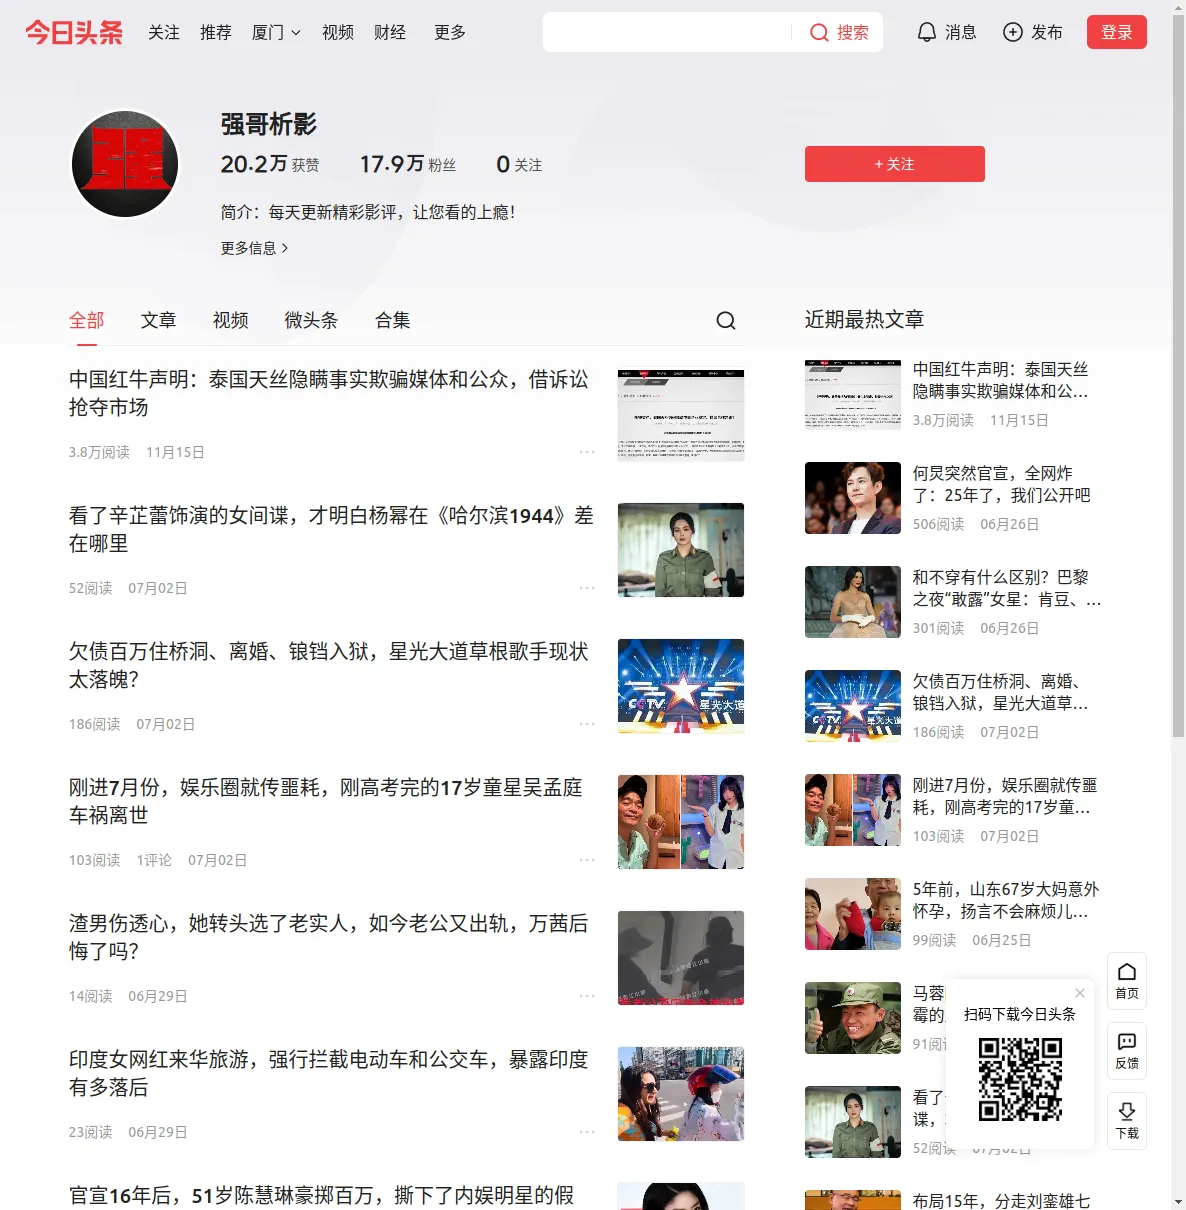The height and width of the screenshot is (1210, 1186).
Task: Open the 印度女网红 street thumbnail
Action: pyautogui.click(x=681, y=1094)
